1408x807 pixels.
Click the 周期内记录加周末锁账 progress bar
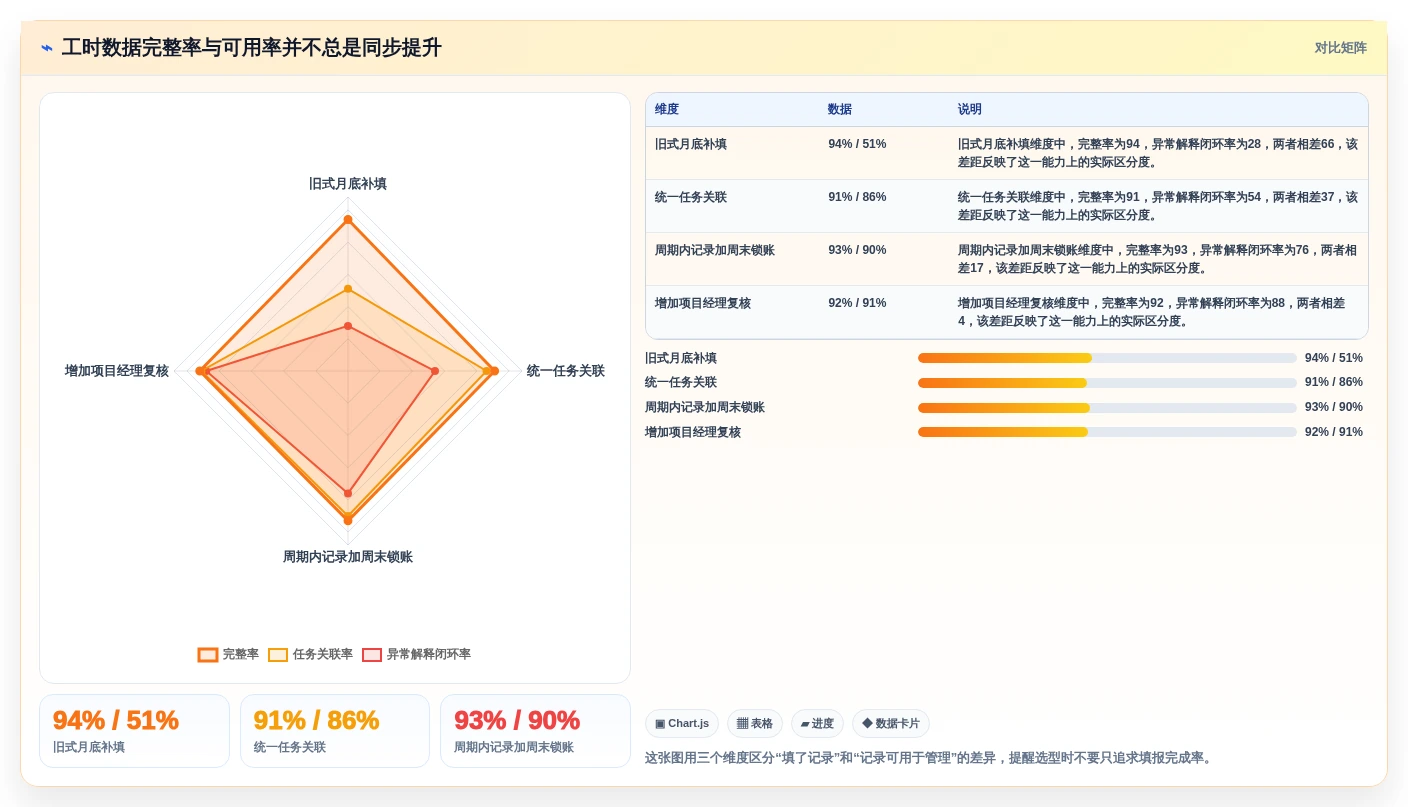[x=1107, y=408]
